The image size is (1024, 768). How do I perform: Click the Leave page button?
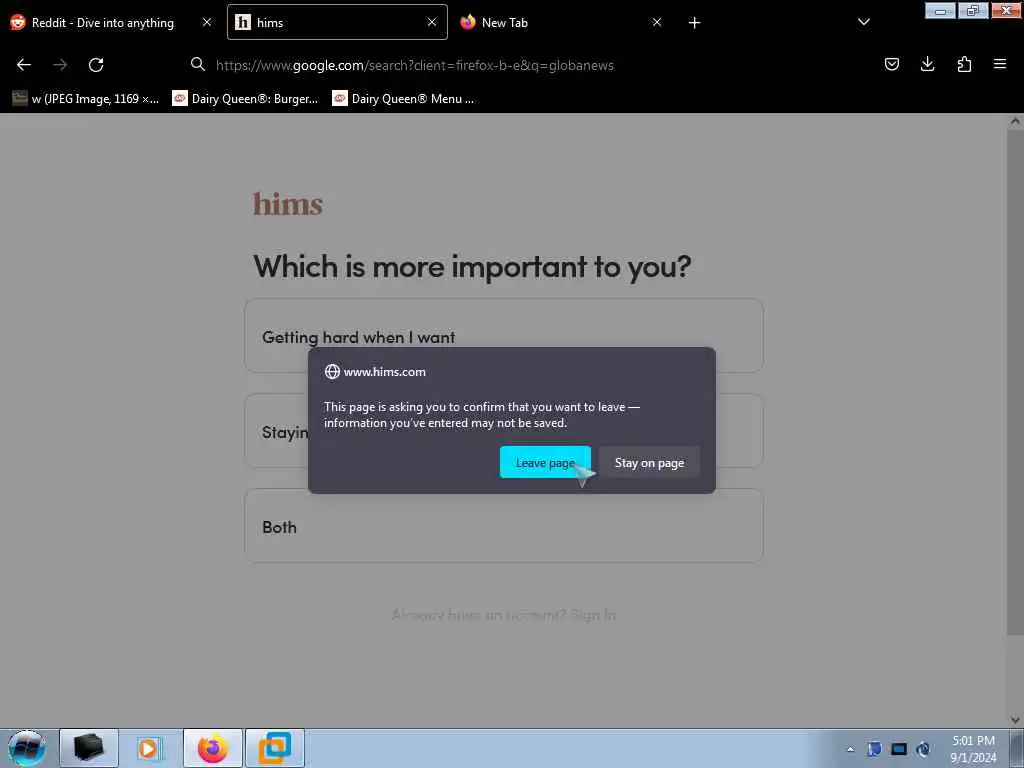pos(545,462)
